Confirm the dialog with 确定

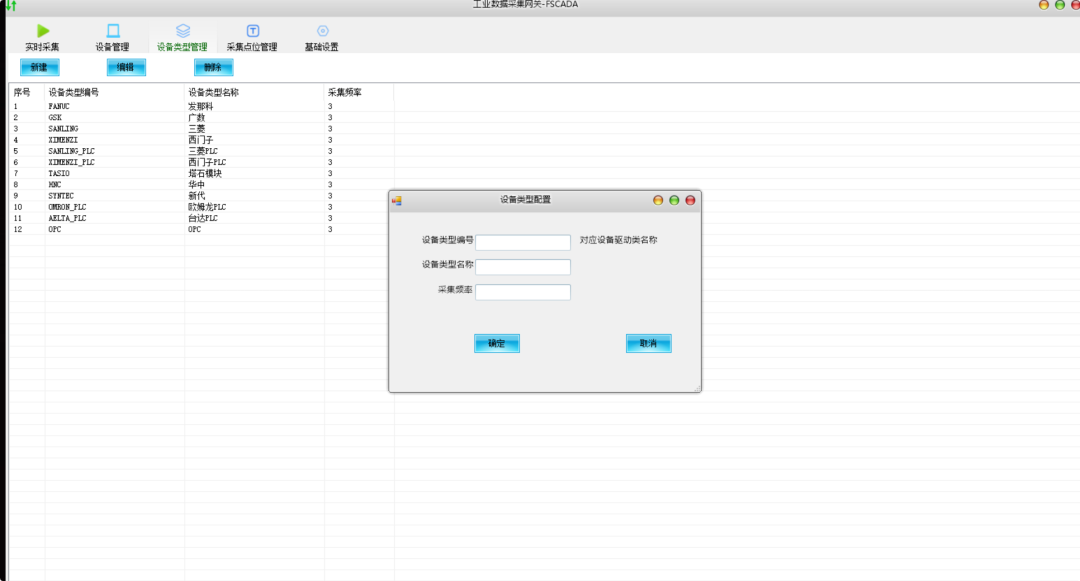click(x=495, y=343)
